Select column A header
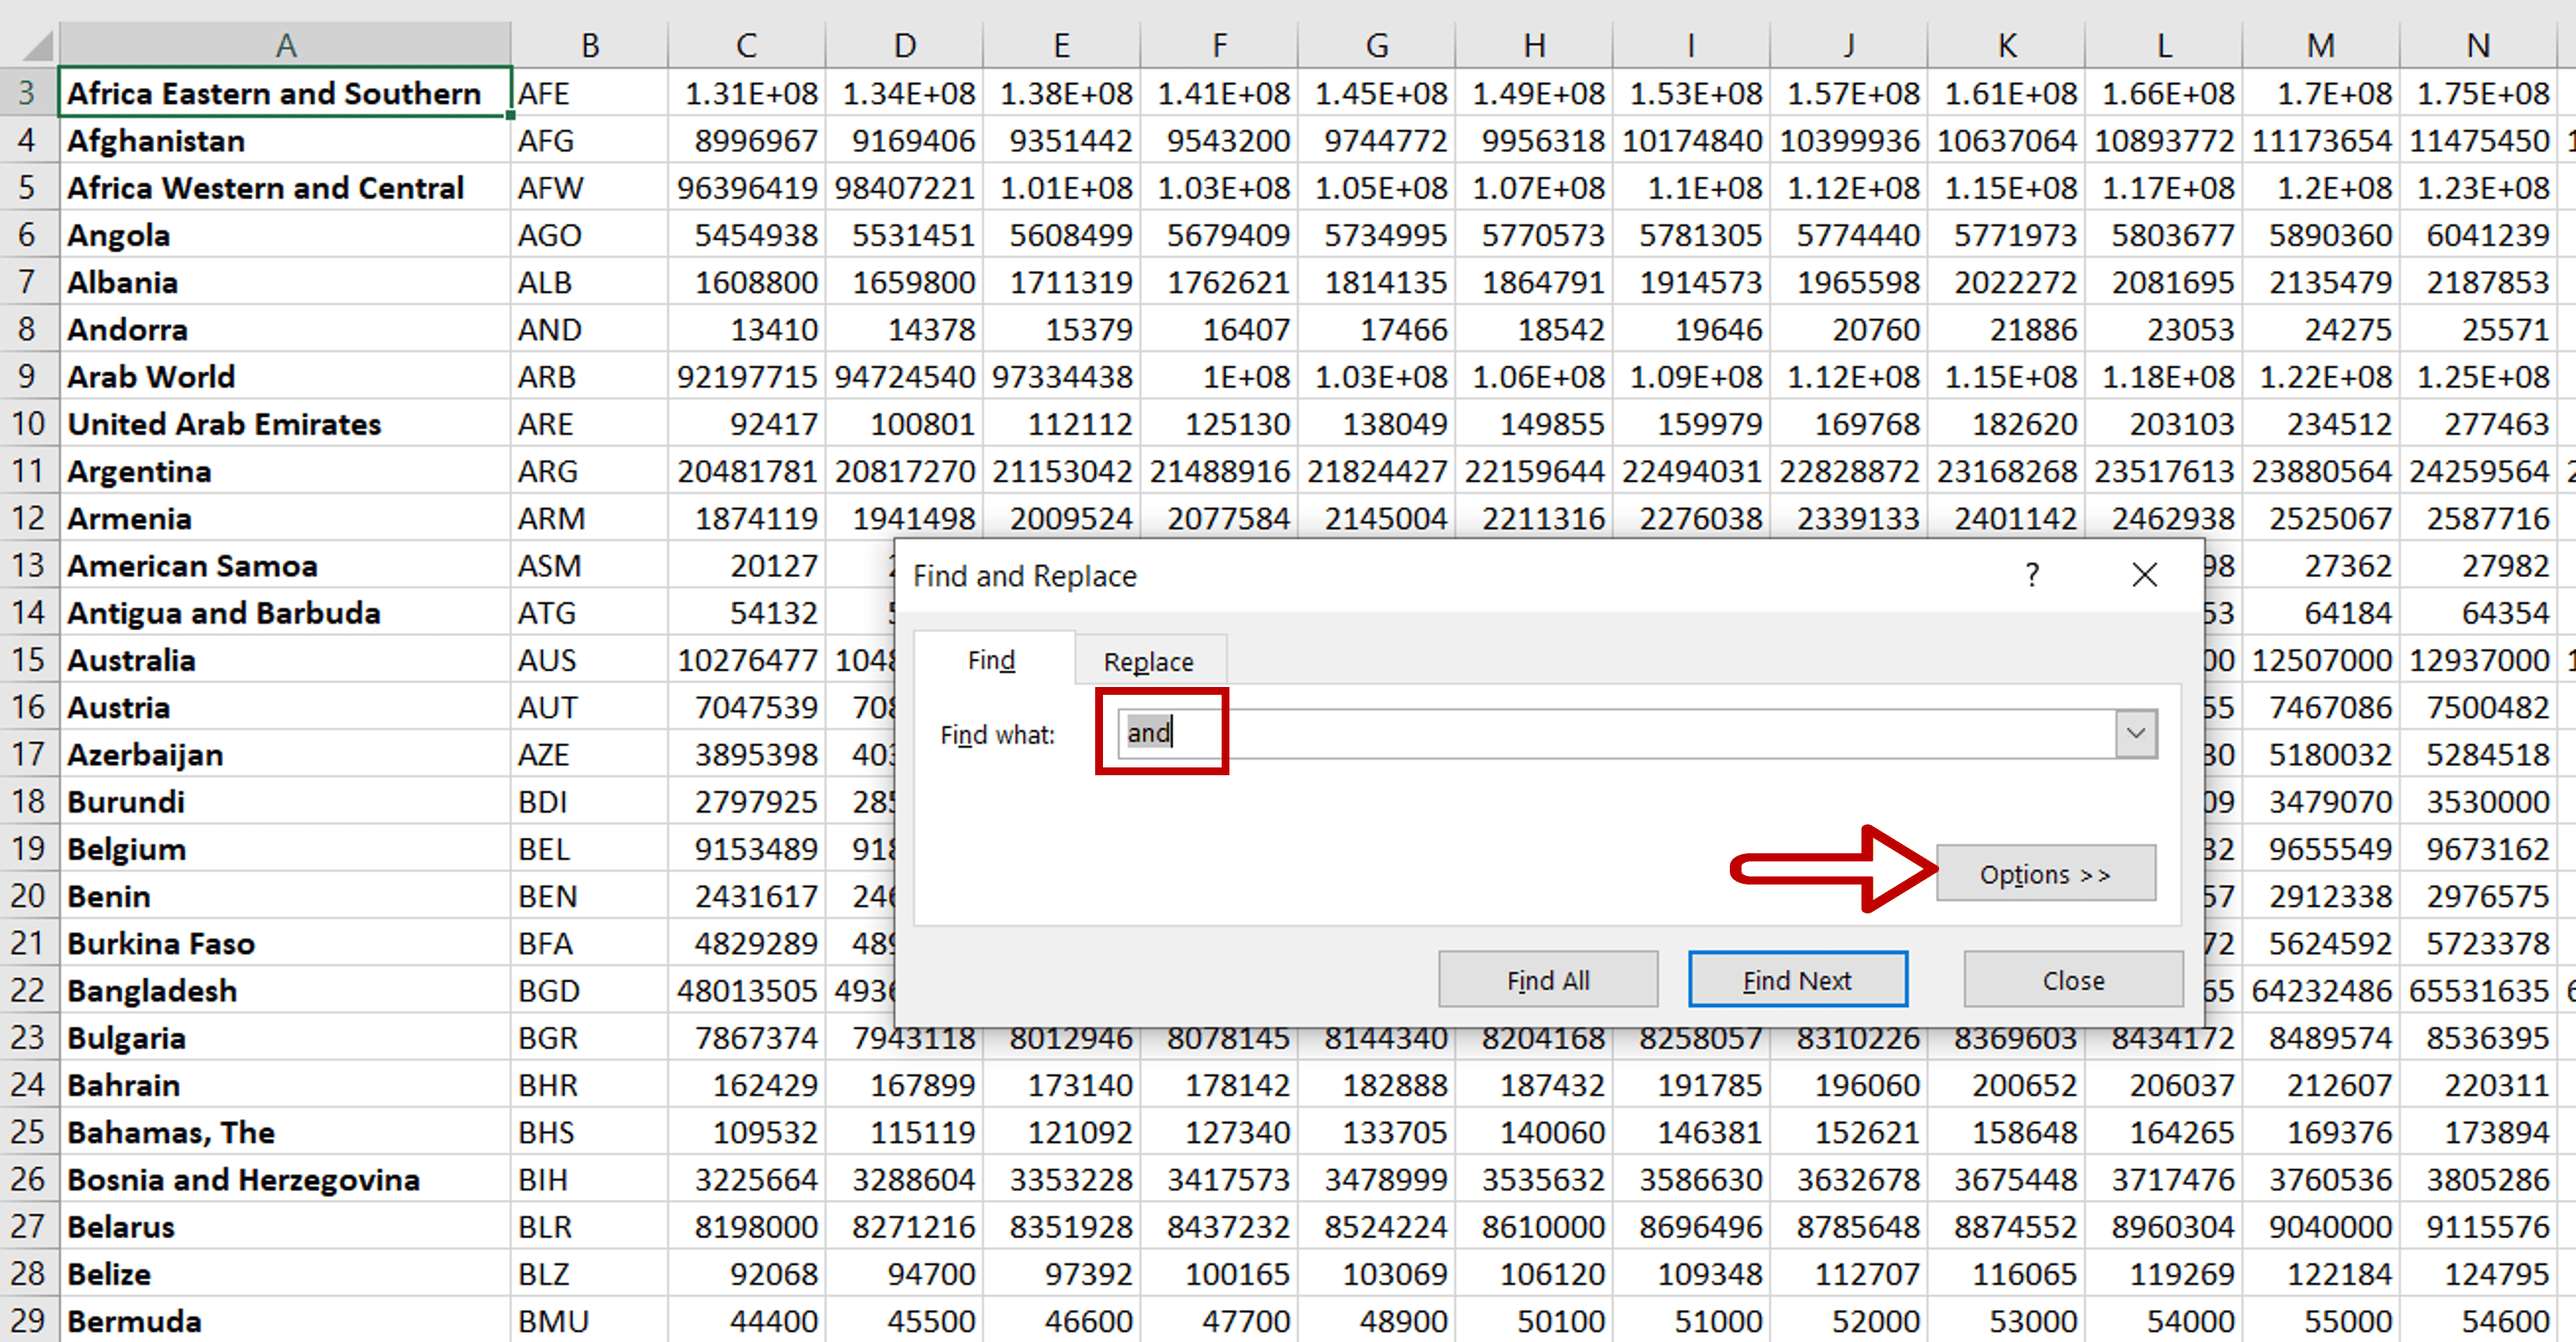The width and height of the screenshot is (2576, 1342). [285, 45]
